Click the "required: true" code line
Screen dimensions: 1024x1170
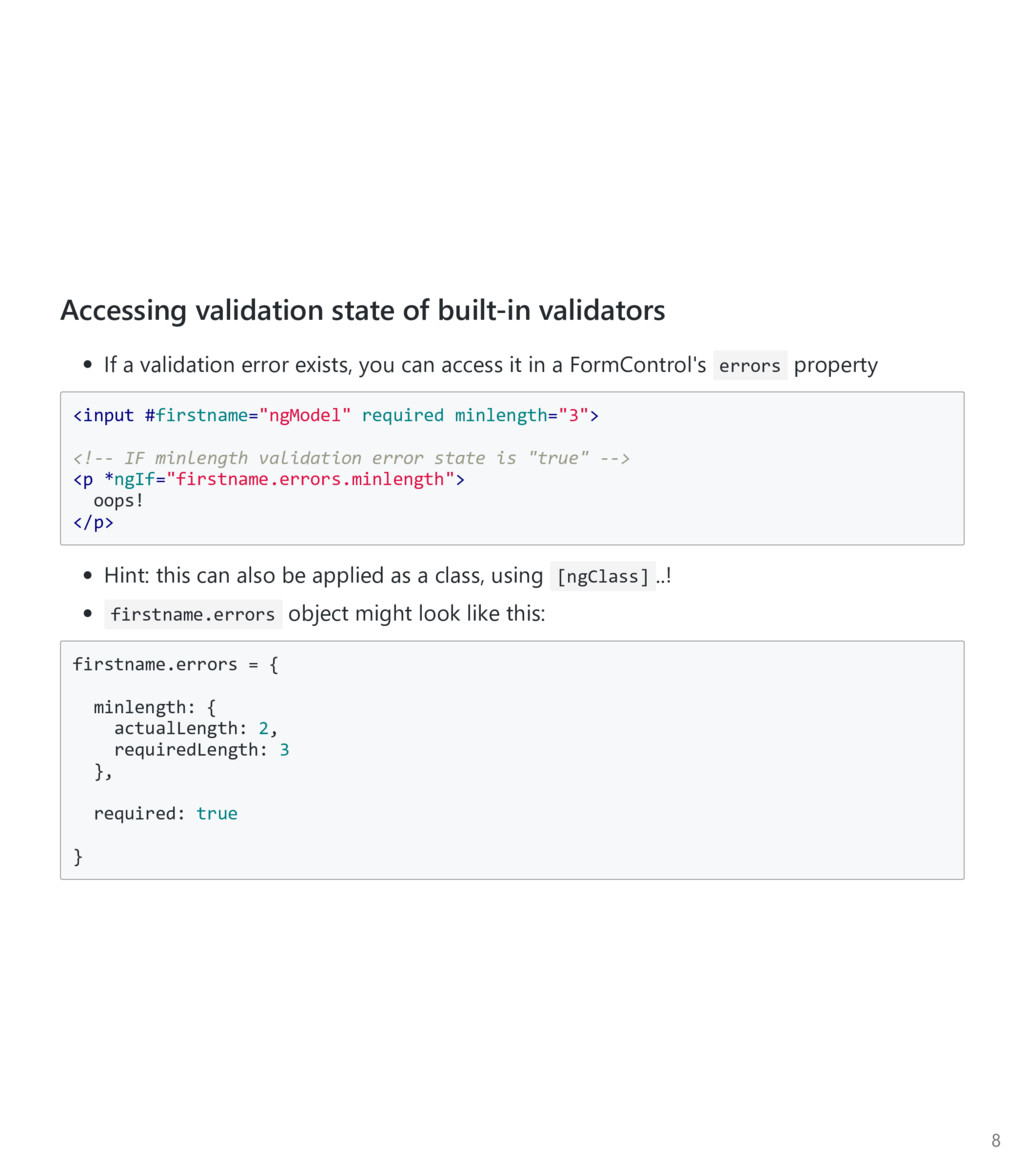[165, 814]
